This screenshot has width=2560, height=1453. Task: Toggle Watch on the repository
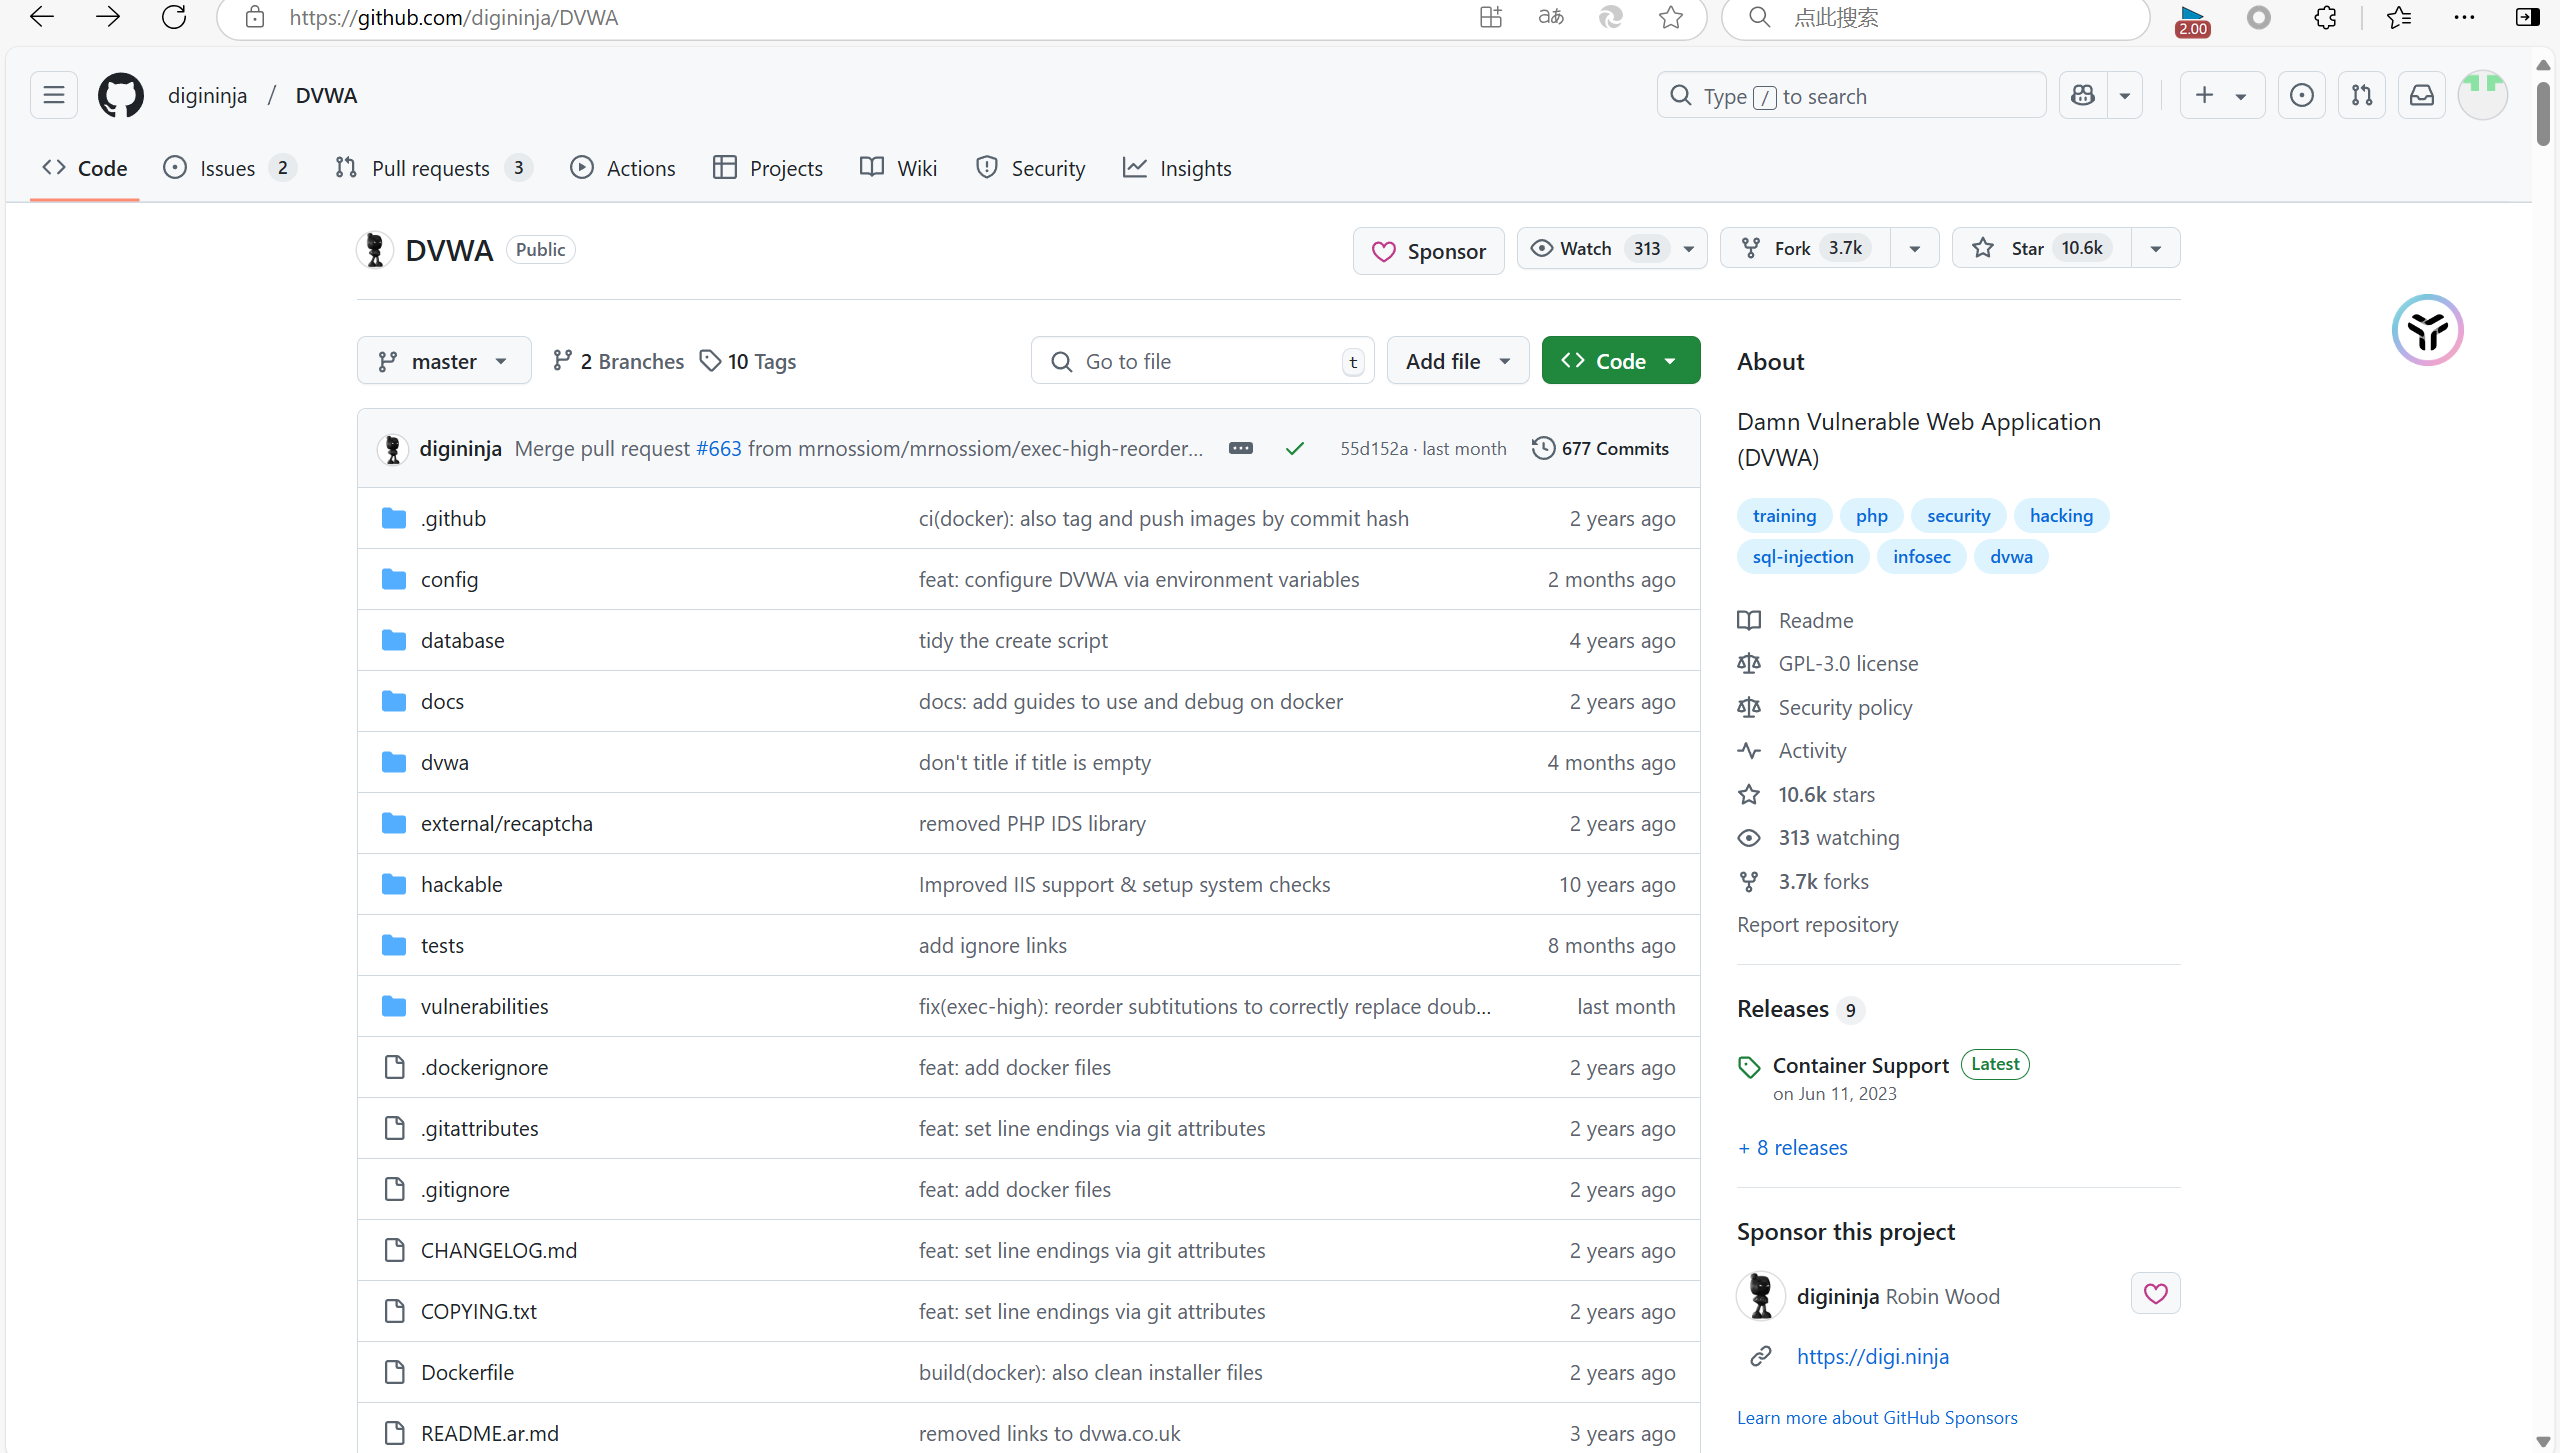point(1586,248)
